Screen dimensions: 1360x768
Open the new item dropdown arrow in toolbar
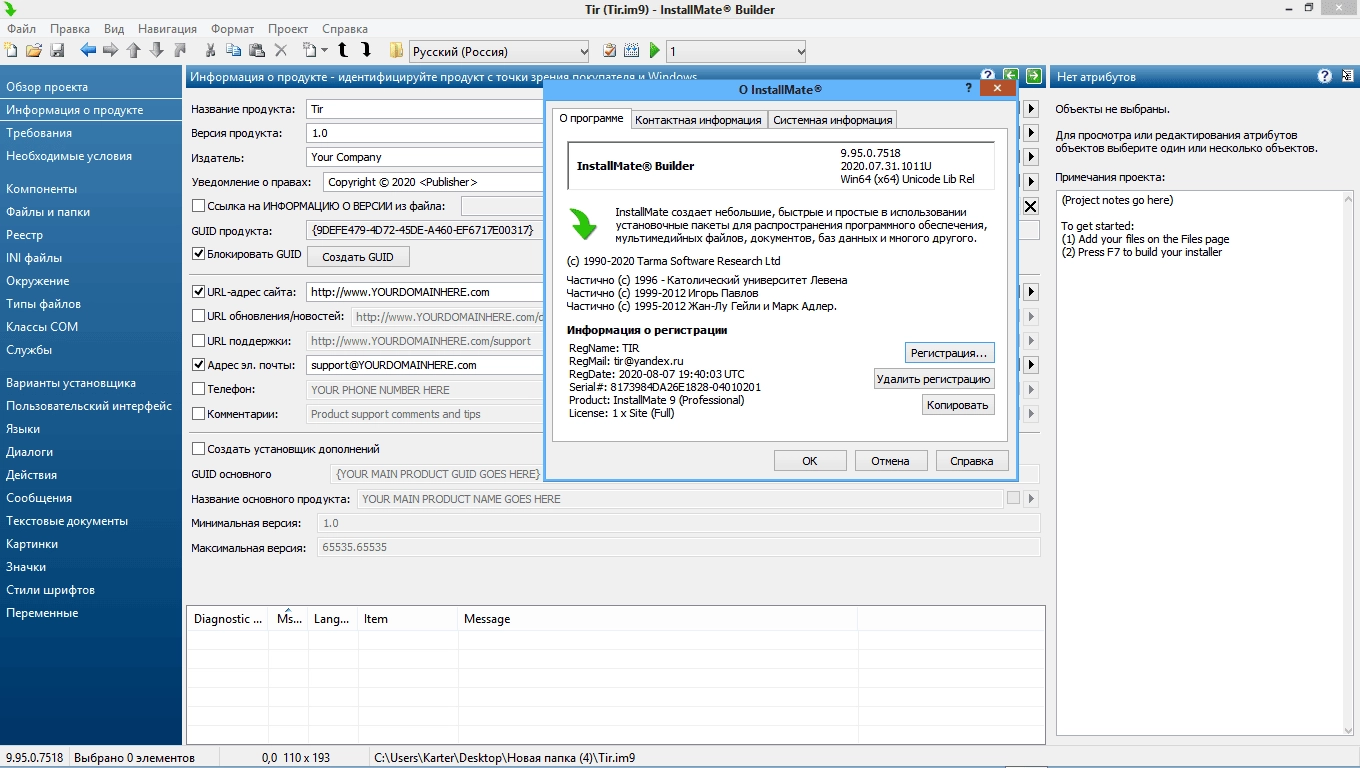tap(323, 50)
